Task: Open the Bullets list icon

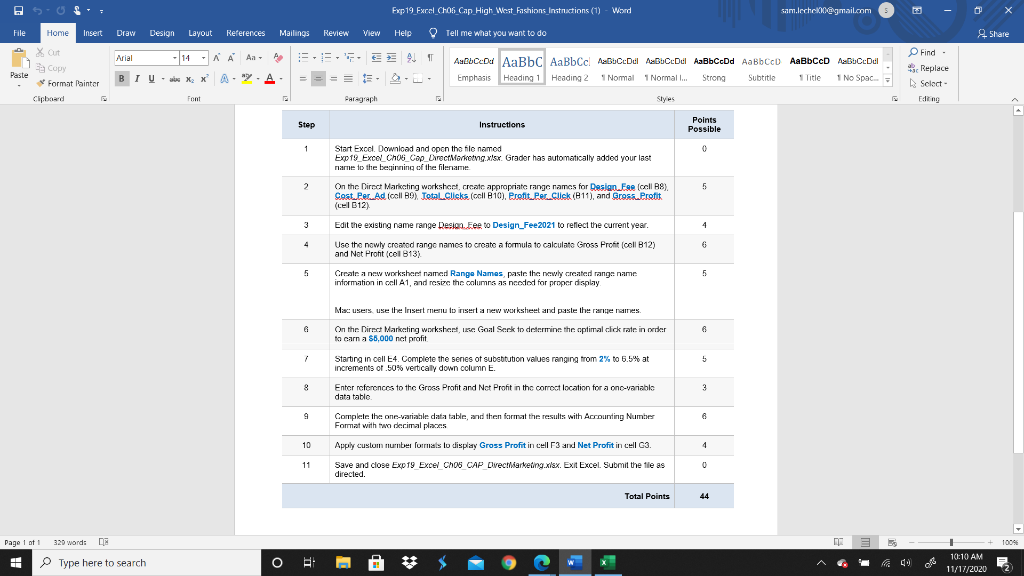Action: [x=306, y=58]
